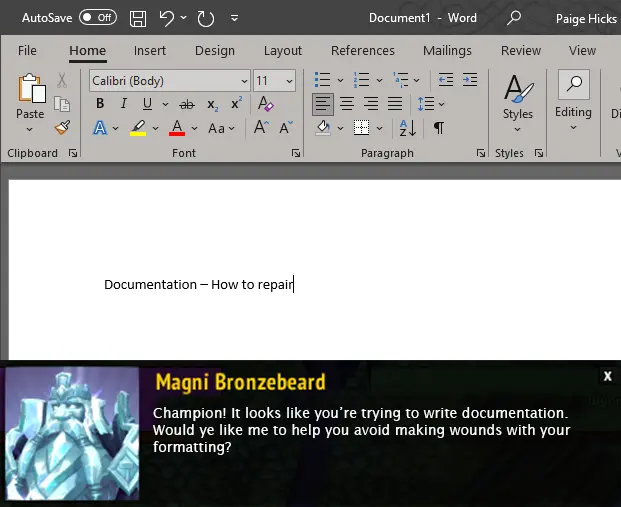Screen dimensions: 621x507
Task: Click the Copy icon
Action: pyautogui.click(x=62, y=104)
